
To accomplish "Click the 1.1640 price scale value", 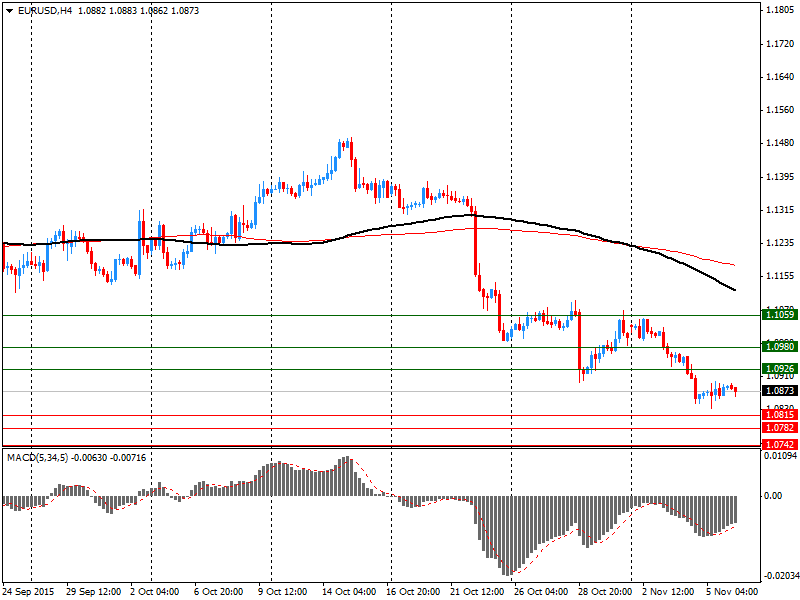I will 780,77.
